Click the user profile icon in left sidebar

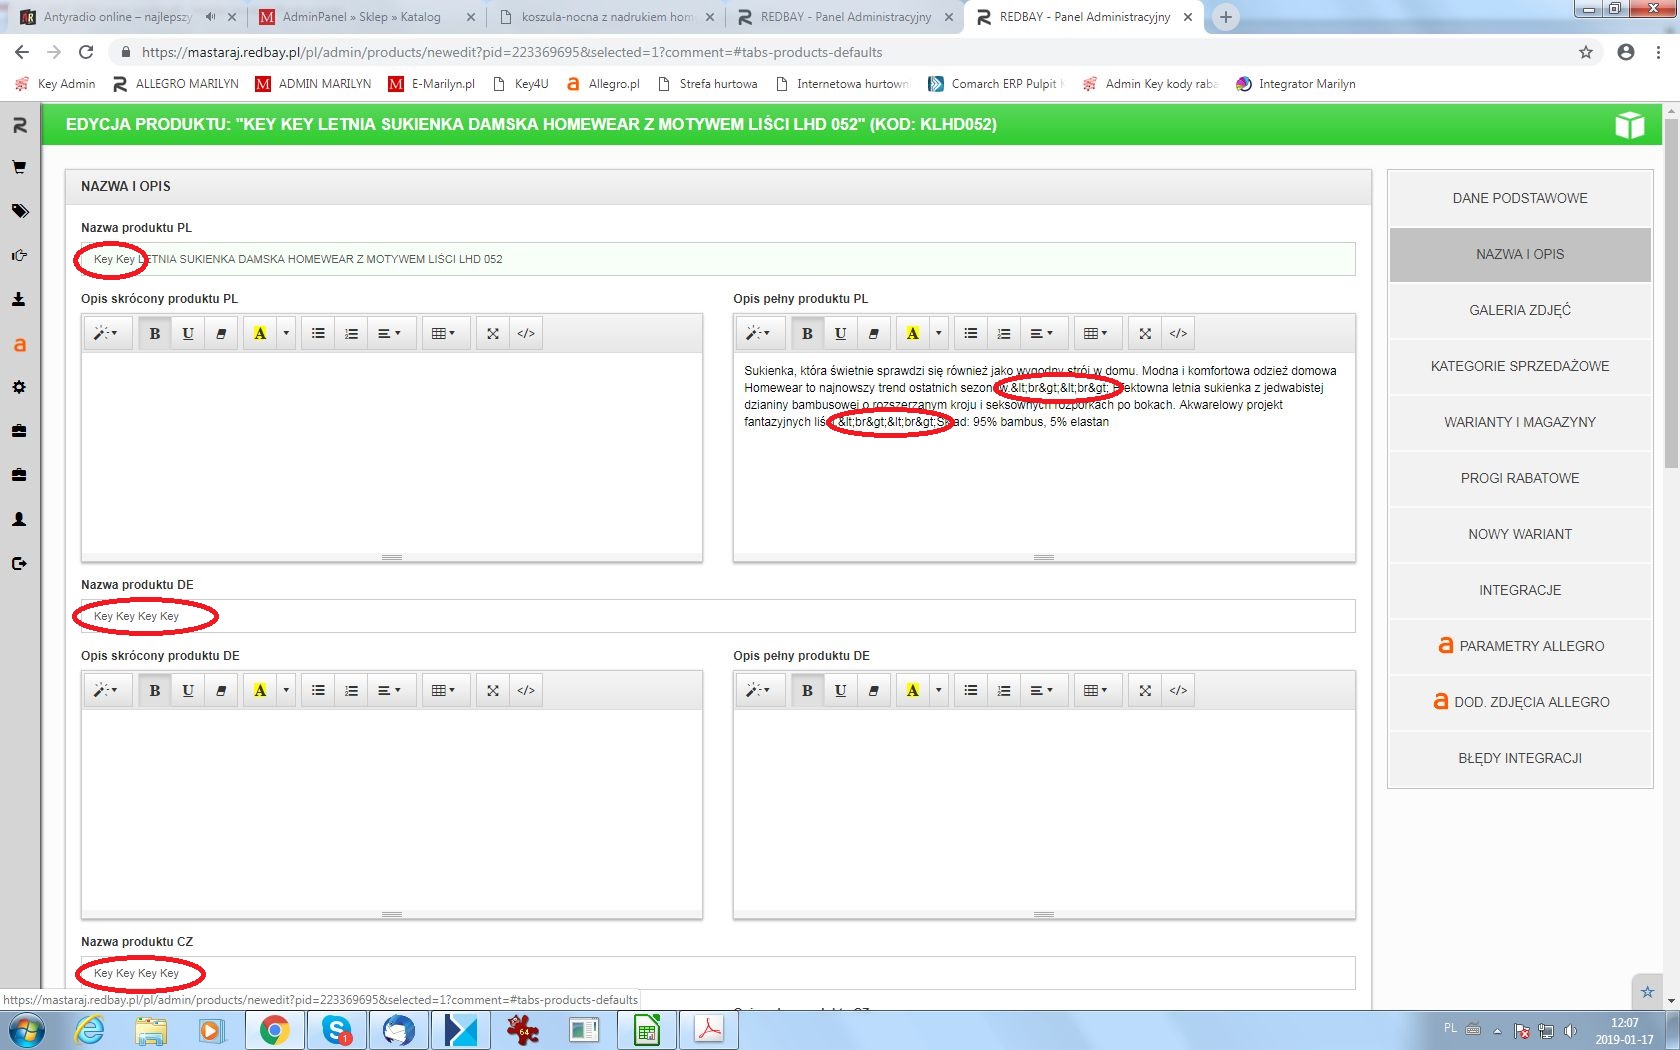19,519
